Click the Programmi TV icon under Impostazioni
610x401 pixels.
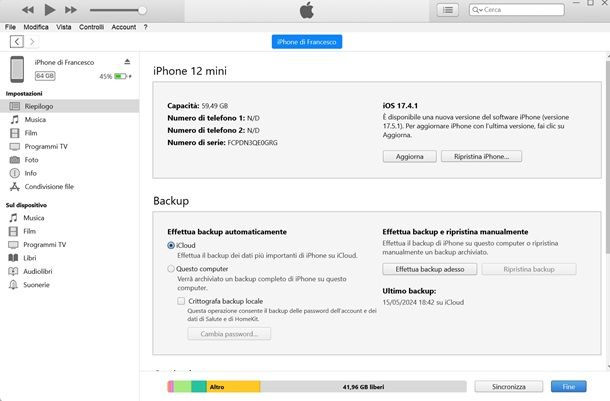tap(15, 146)
